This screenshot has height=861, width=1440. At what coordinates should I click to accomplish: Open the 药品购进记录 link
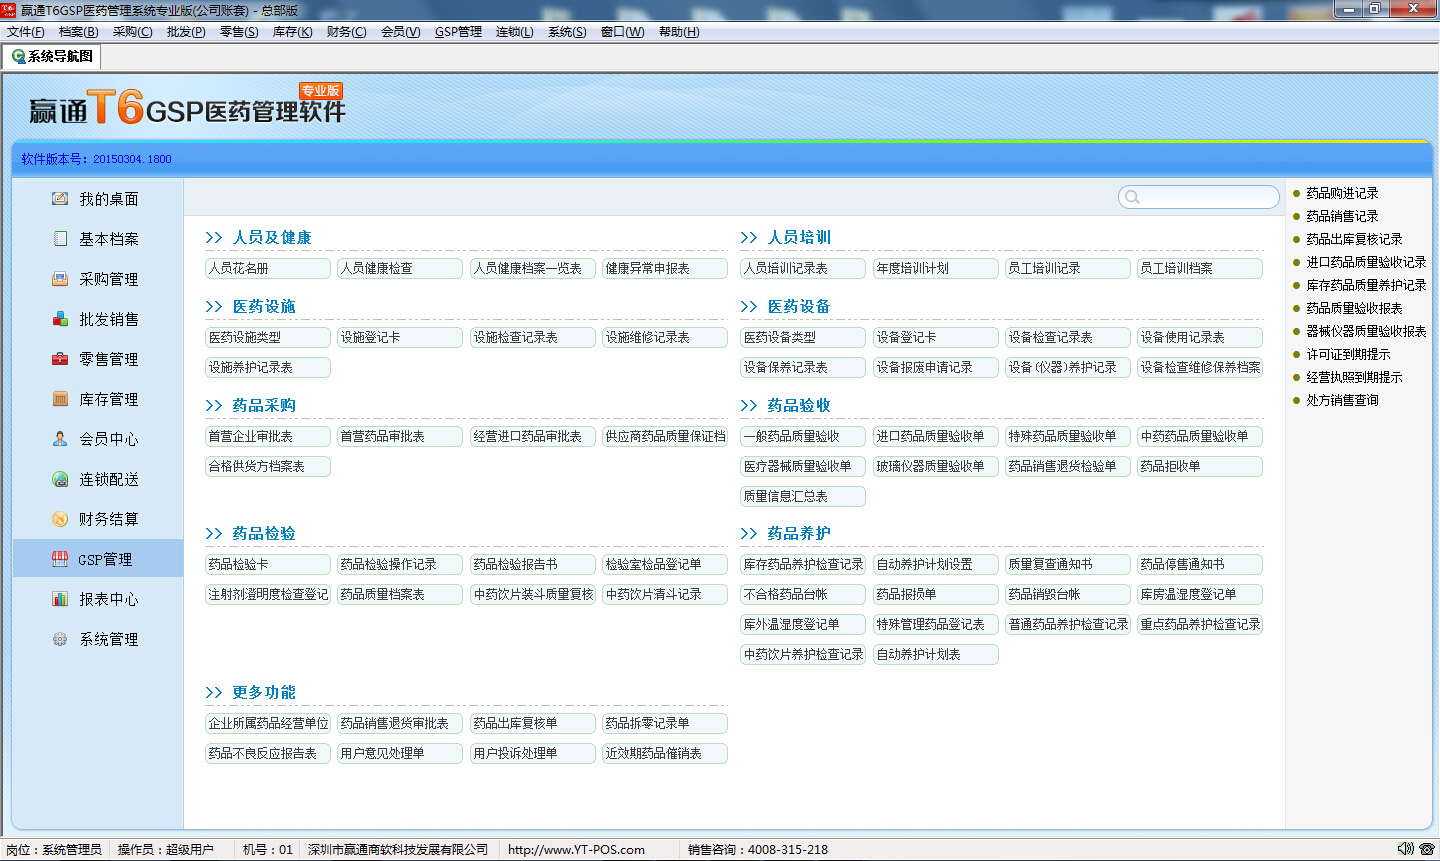[1342, 193]
